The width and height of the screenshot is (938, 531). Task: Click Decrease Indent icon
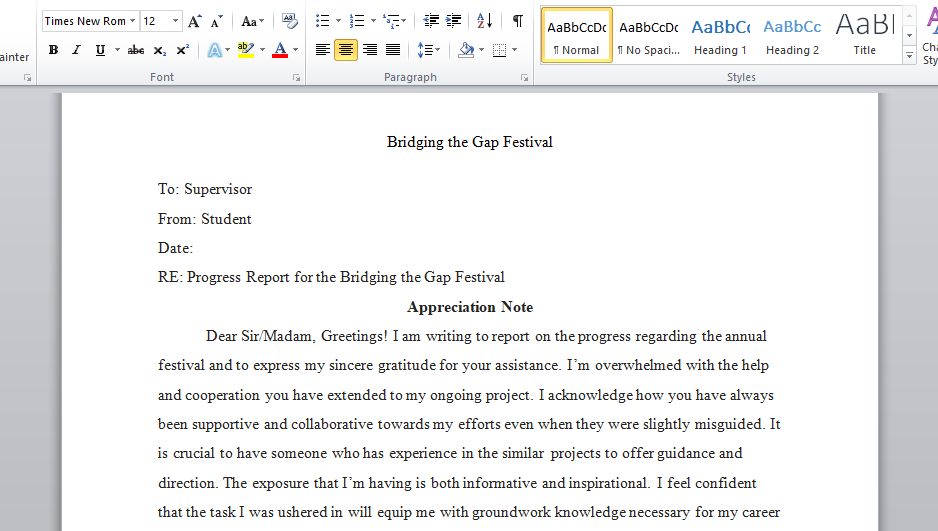pyautogui.click(x=431, y=21)
